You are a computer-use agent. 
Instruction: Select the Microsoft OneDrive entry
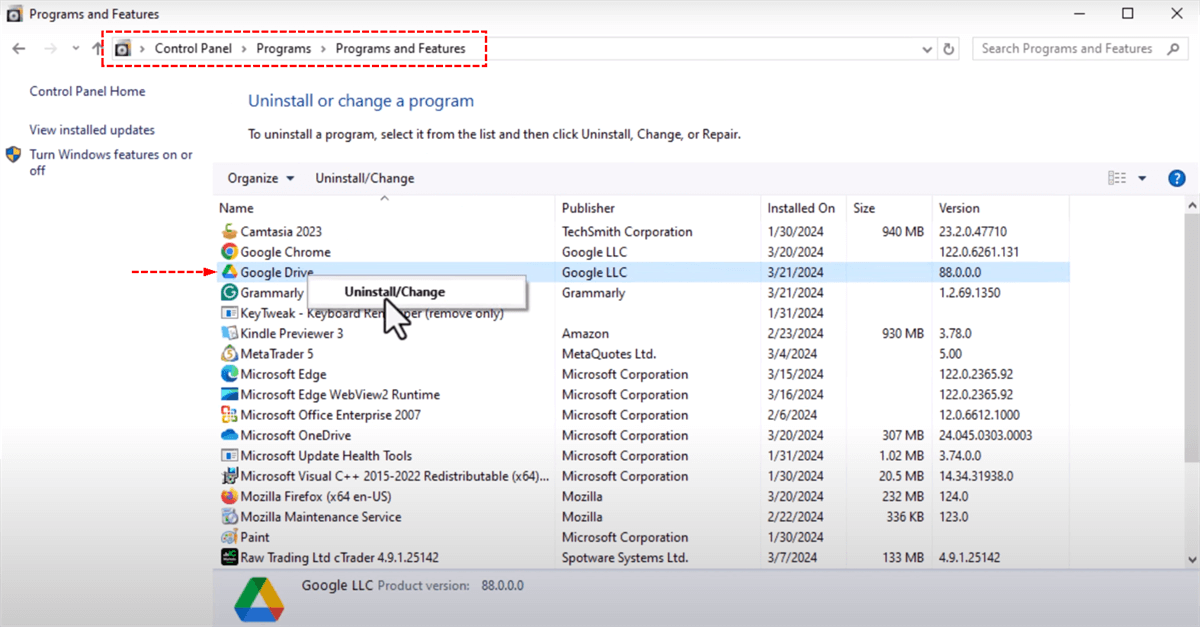(295, 435)
